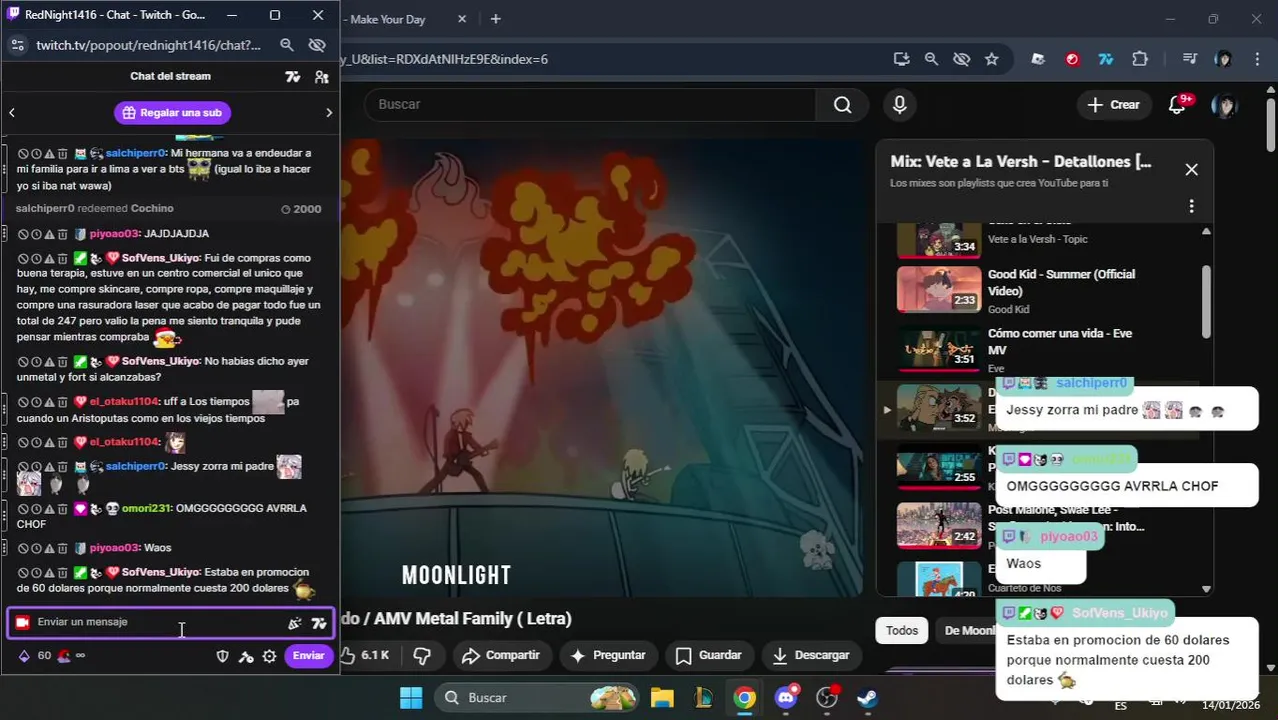Click Compartir share button
The height and width of the screenshot is (720, 1278).
click(501, 655)
